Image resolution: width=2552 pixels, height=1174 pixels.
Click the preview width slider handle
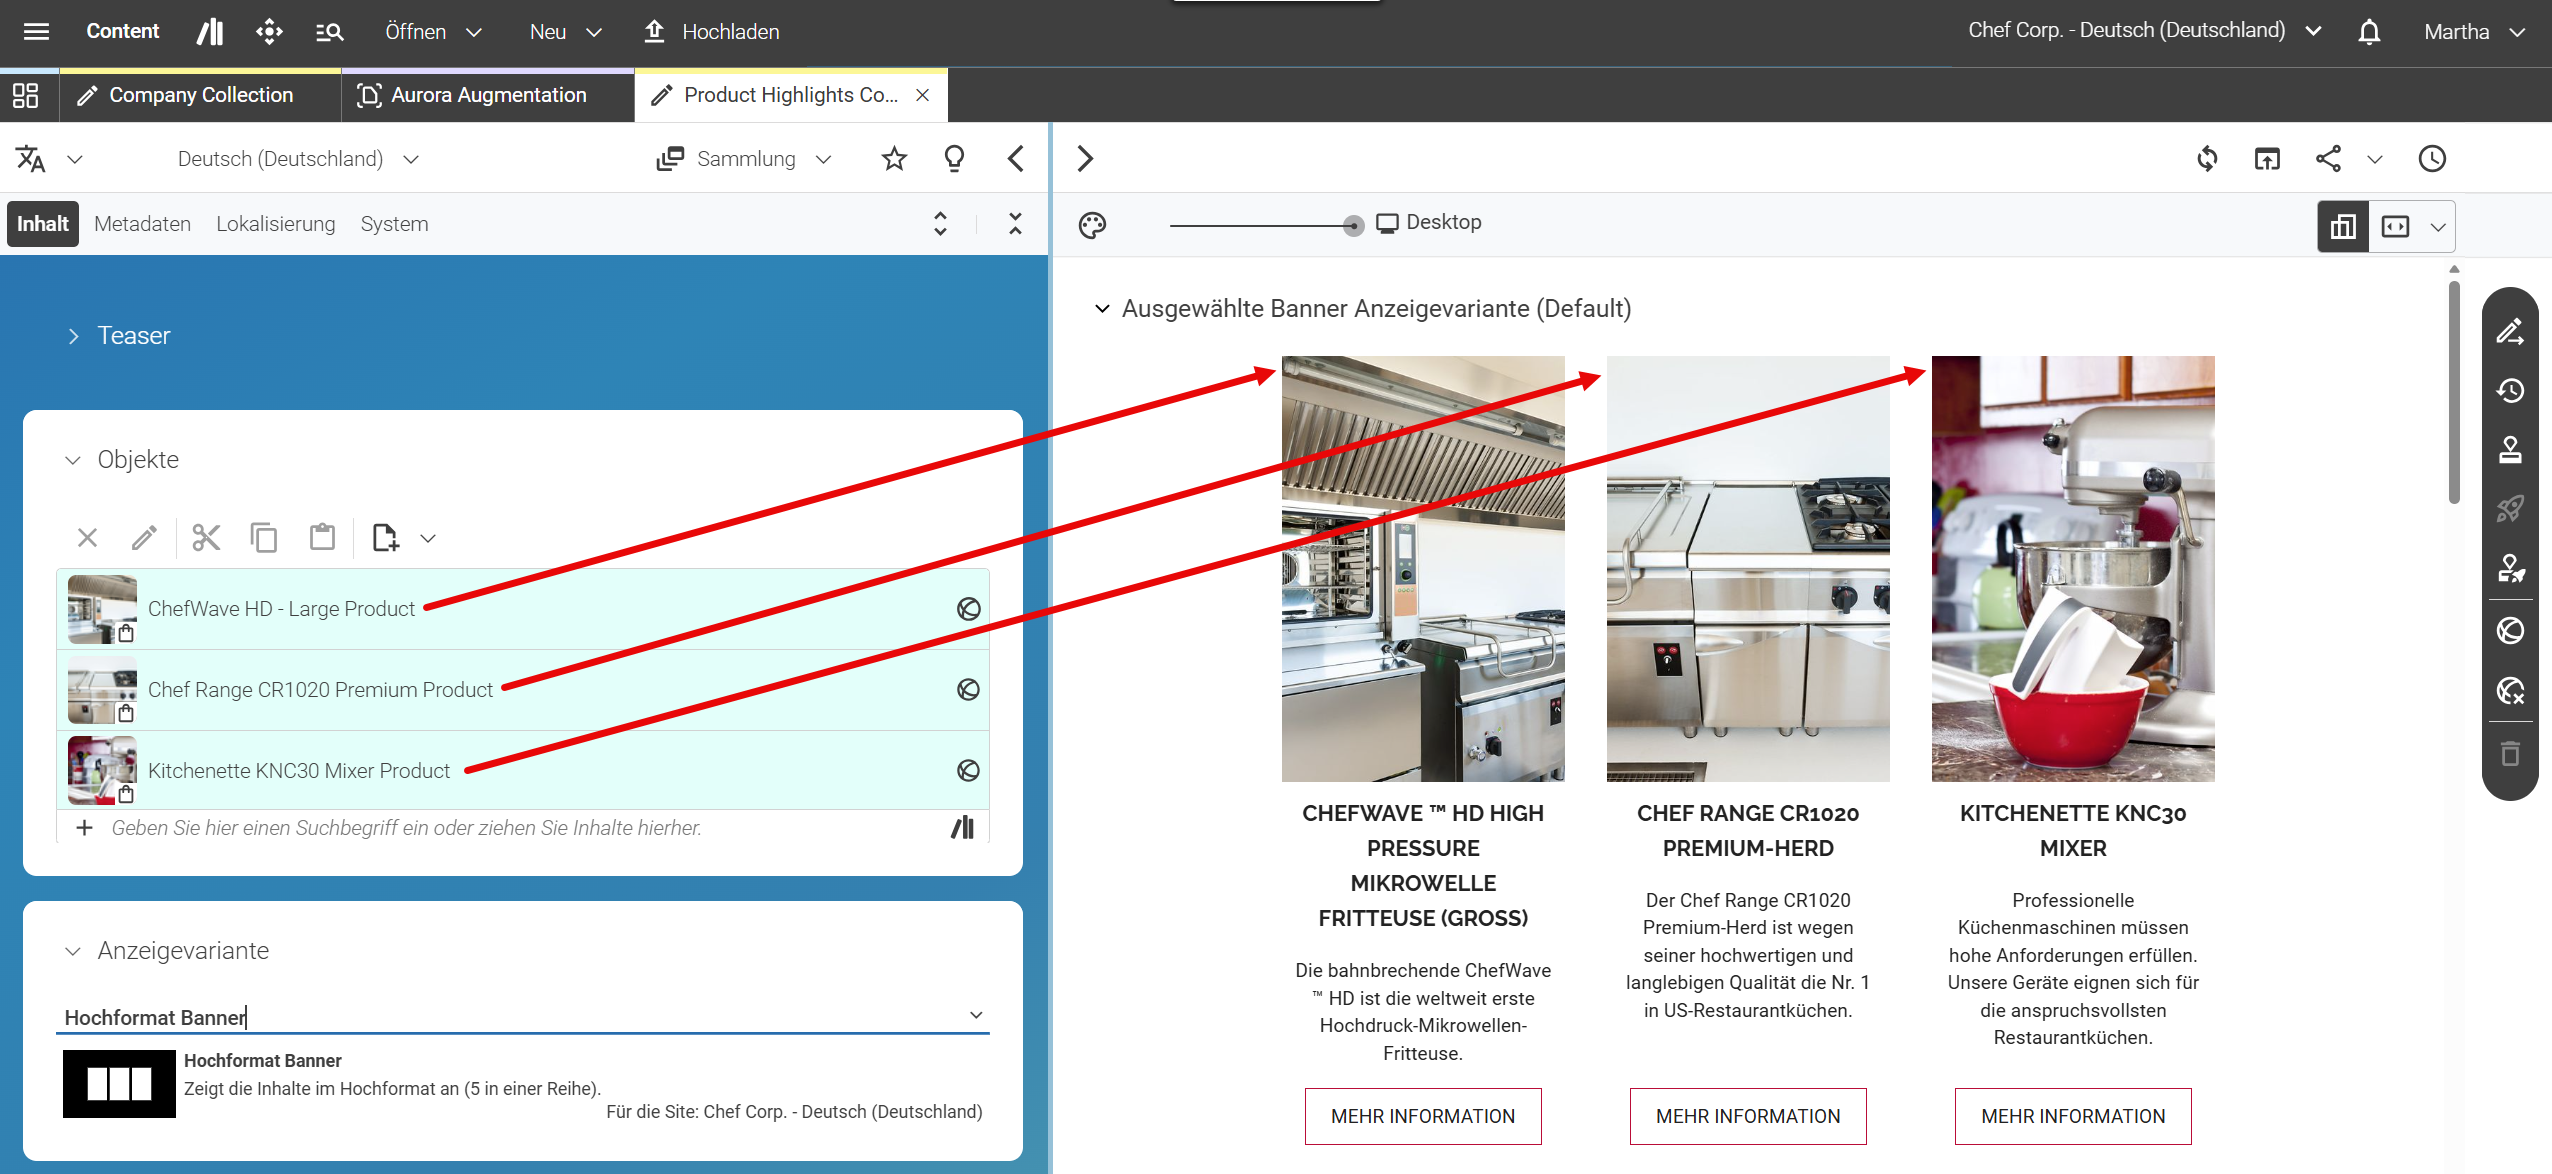(x=1353, y=226)
